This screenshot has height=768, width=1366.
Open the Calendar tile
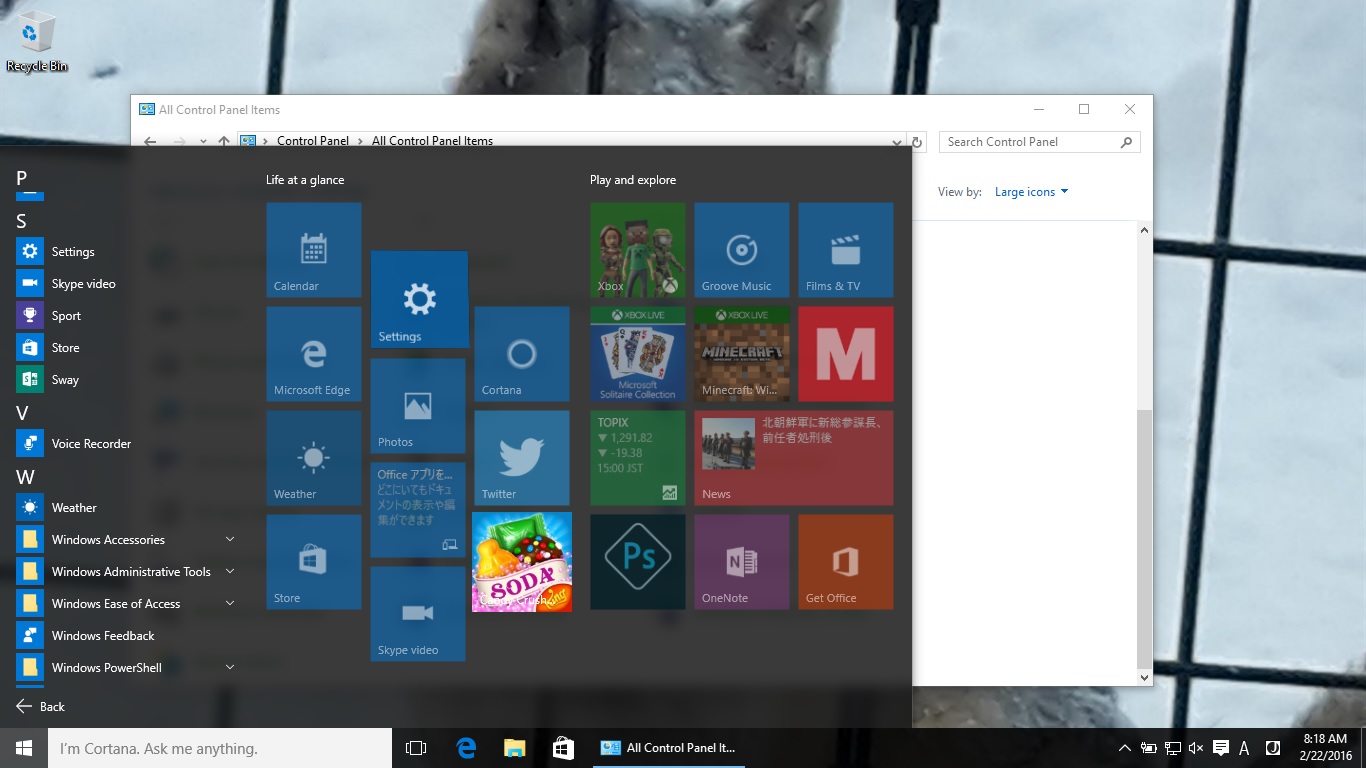[314, 250]
